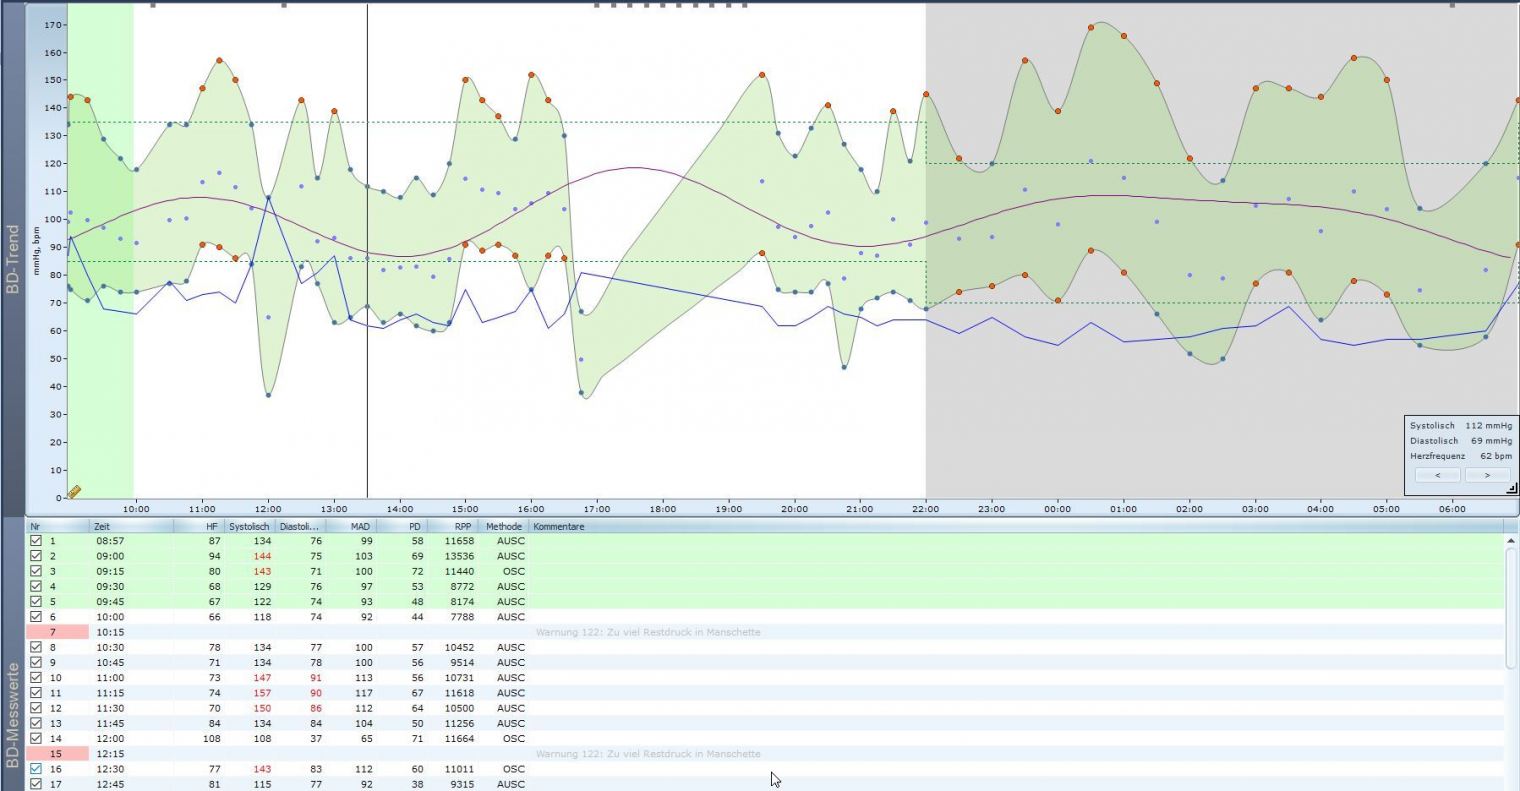Uncheck measurement number 1 at 08:57
The height and width of the screenshot is (791, 1520).
pyautogui.click(x=36, y=541)
